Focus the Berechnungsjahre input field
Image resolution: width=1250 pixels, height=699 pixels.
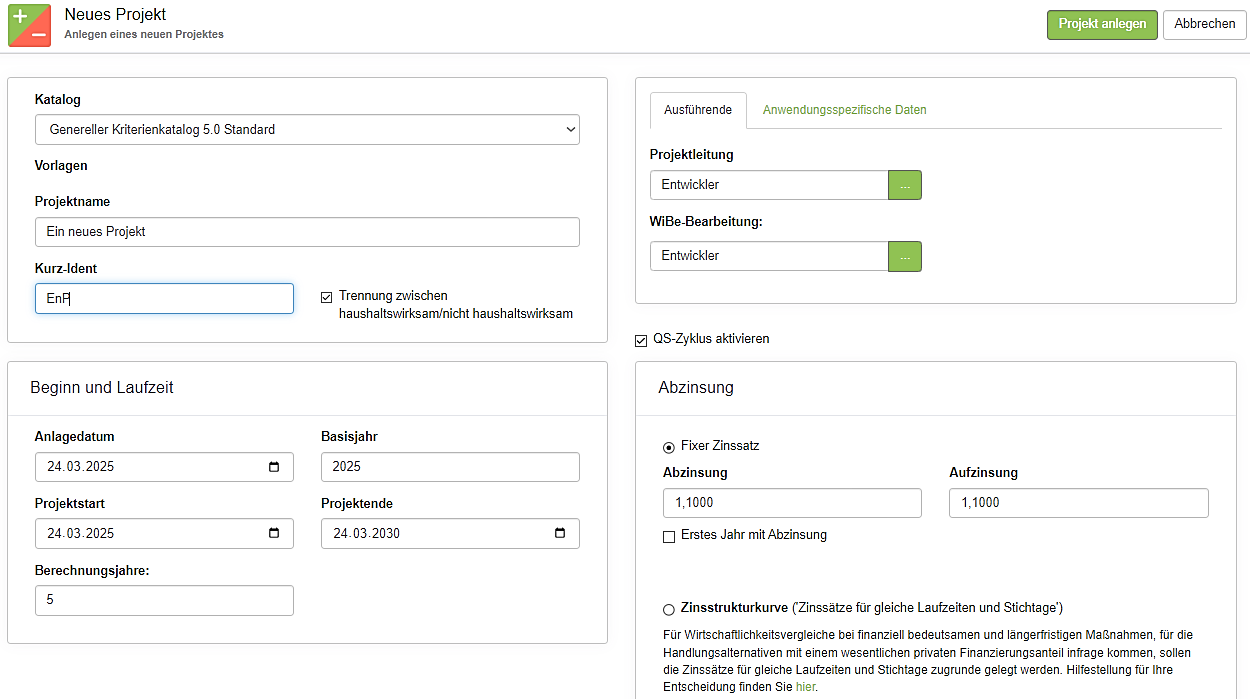tap(164, 600)
